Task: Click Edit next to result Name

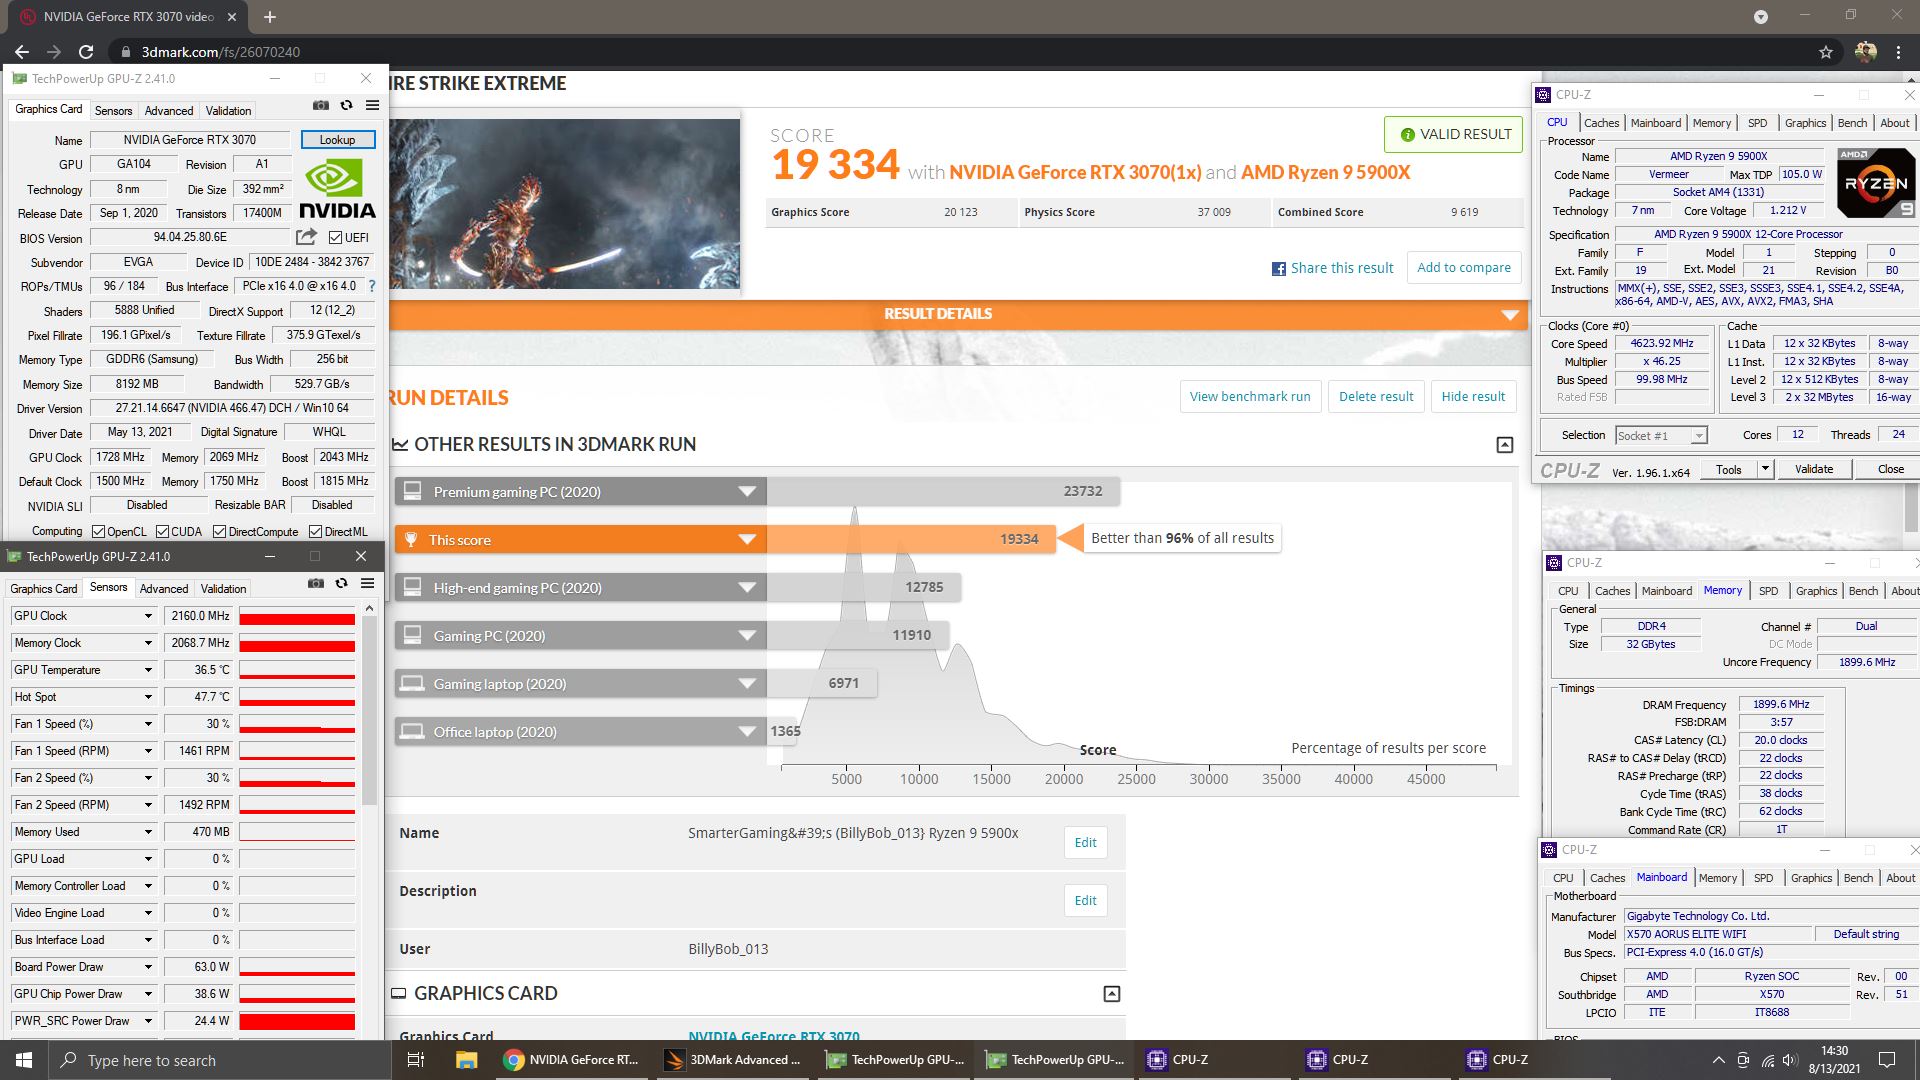Action: (x=1085, y=843)
